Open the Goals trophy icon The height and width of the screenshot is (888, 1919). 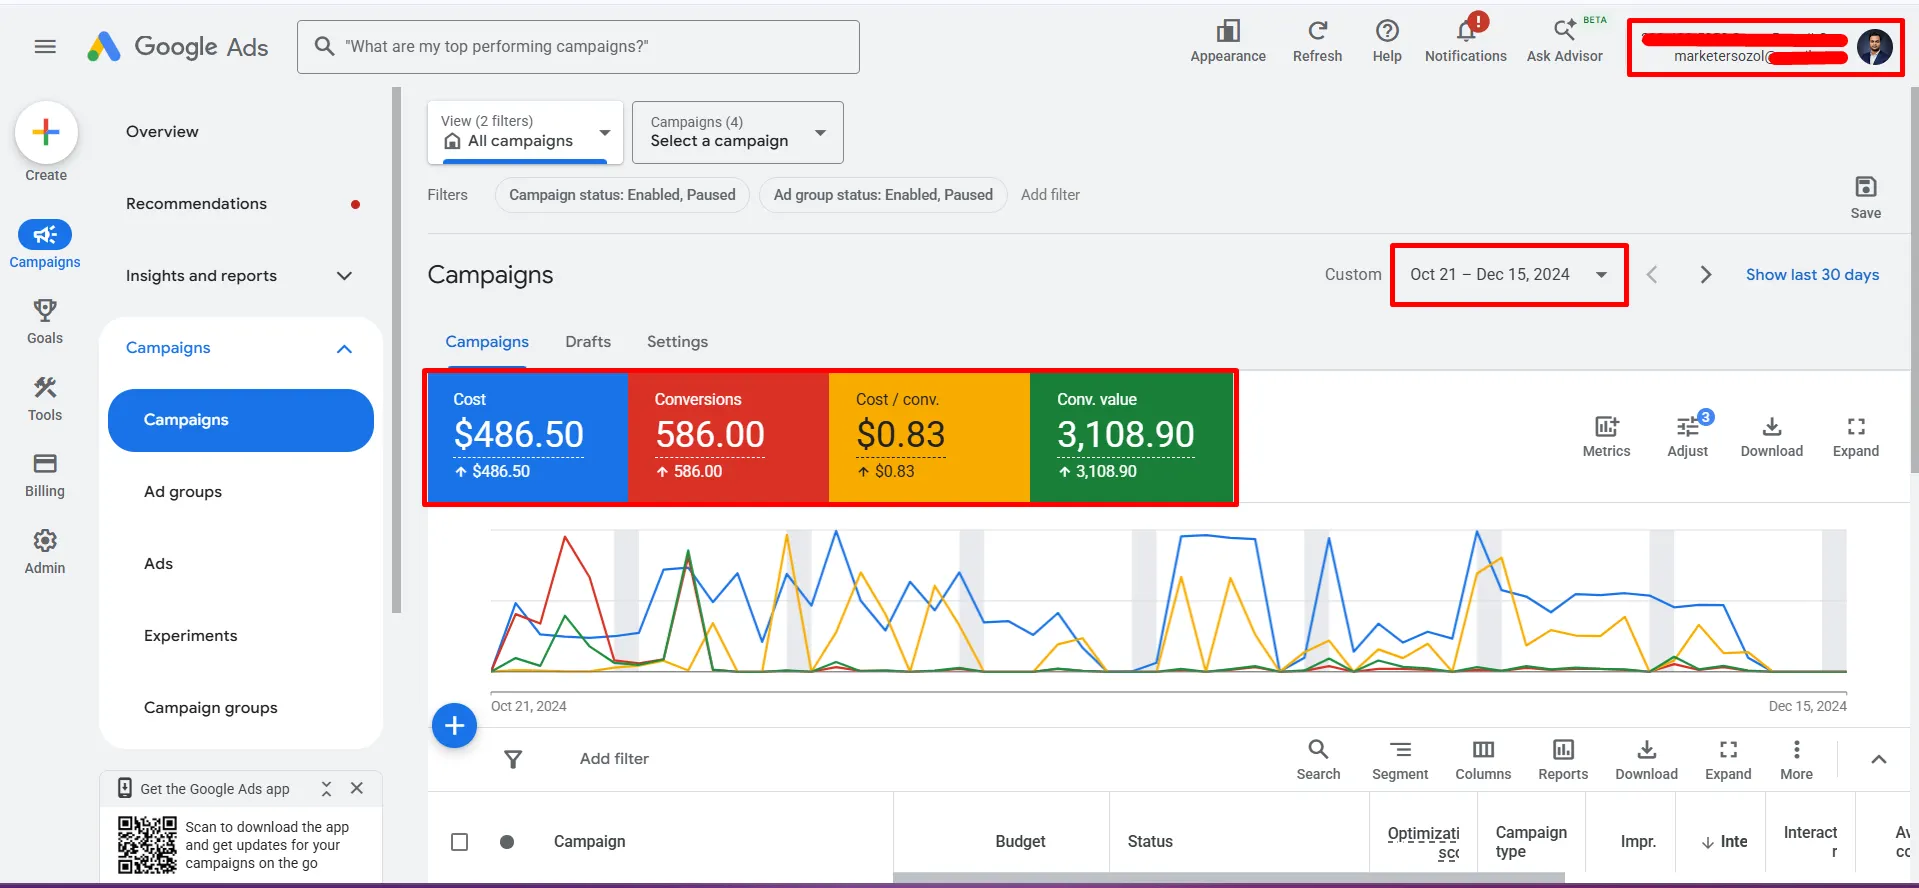click(x=45, y=310)
